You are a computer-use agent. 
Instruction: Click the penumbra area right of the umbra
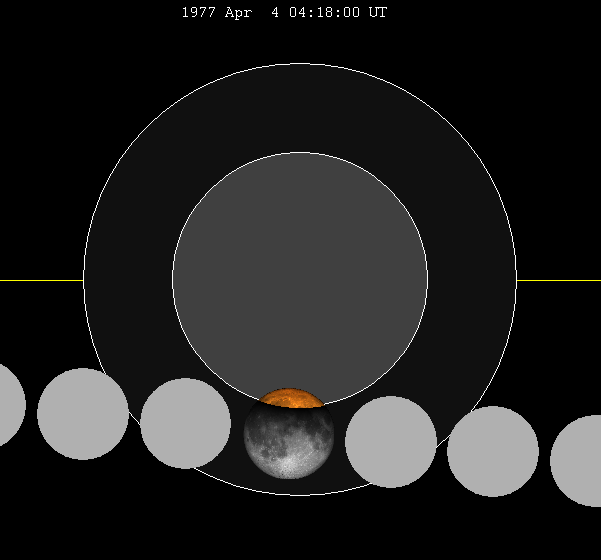[x=472, y=280]
